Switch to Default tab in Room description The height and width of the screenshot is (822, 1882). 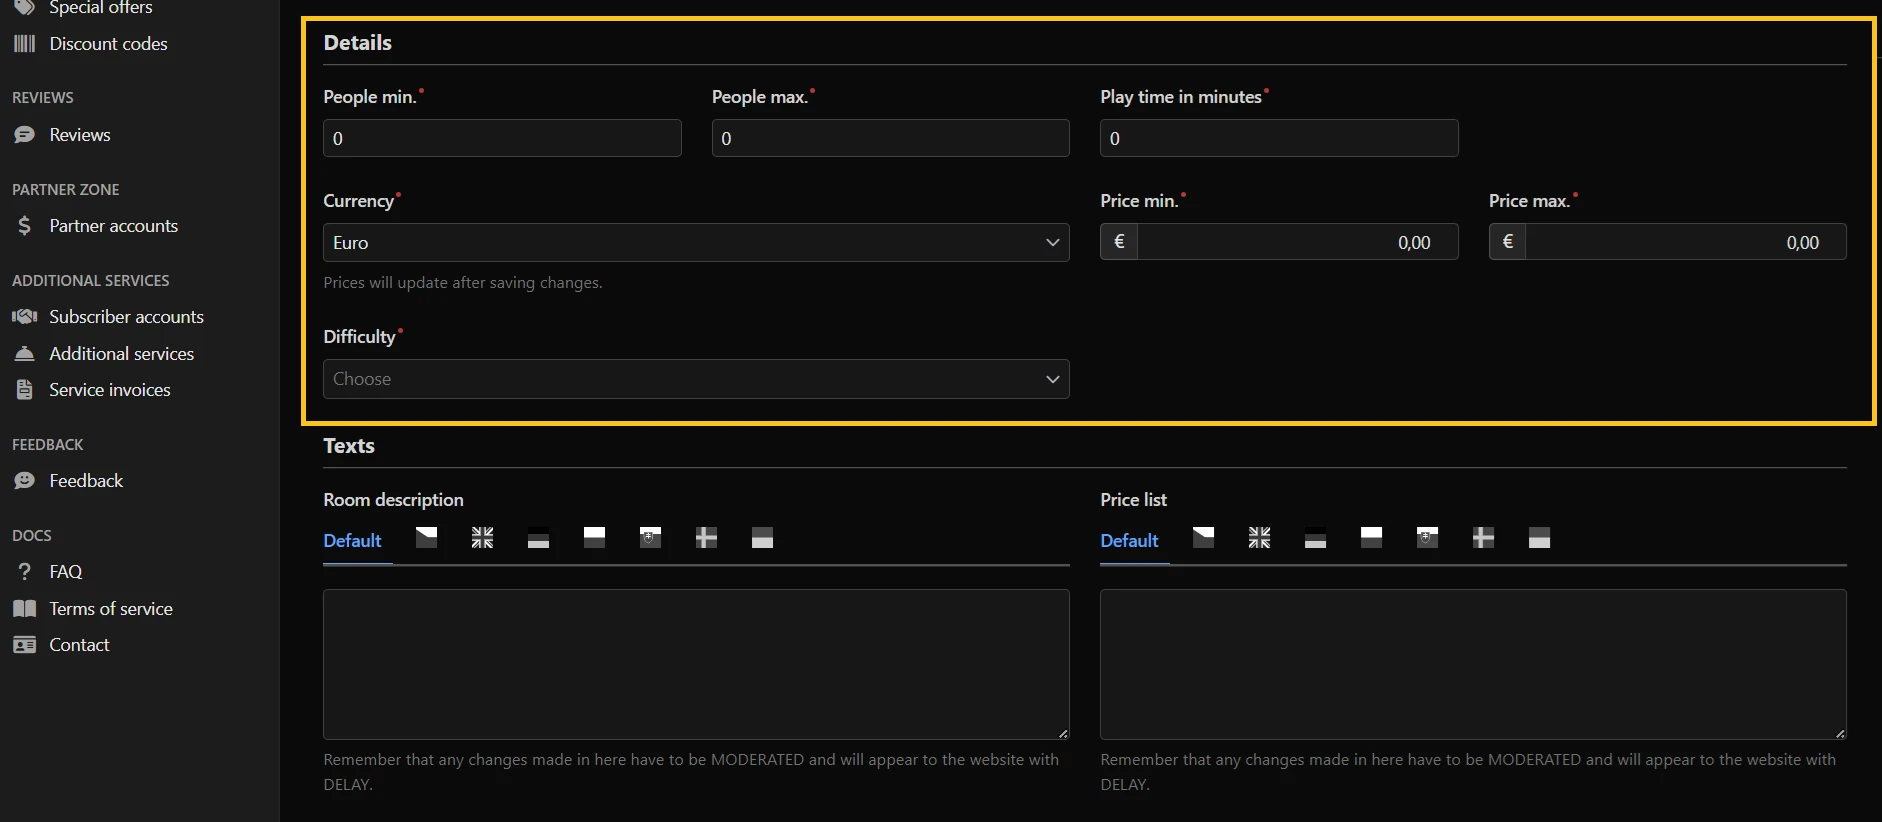(352, 541)
